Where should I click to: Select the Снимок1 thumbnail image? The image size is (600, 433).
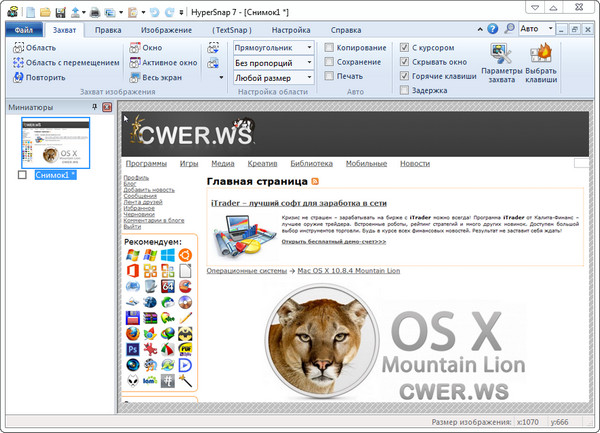55,143
